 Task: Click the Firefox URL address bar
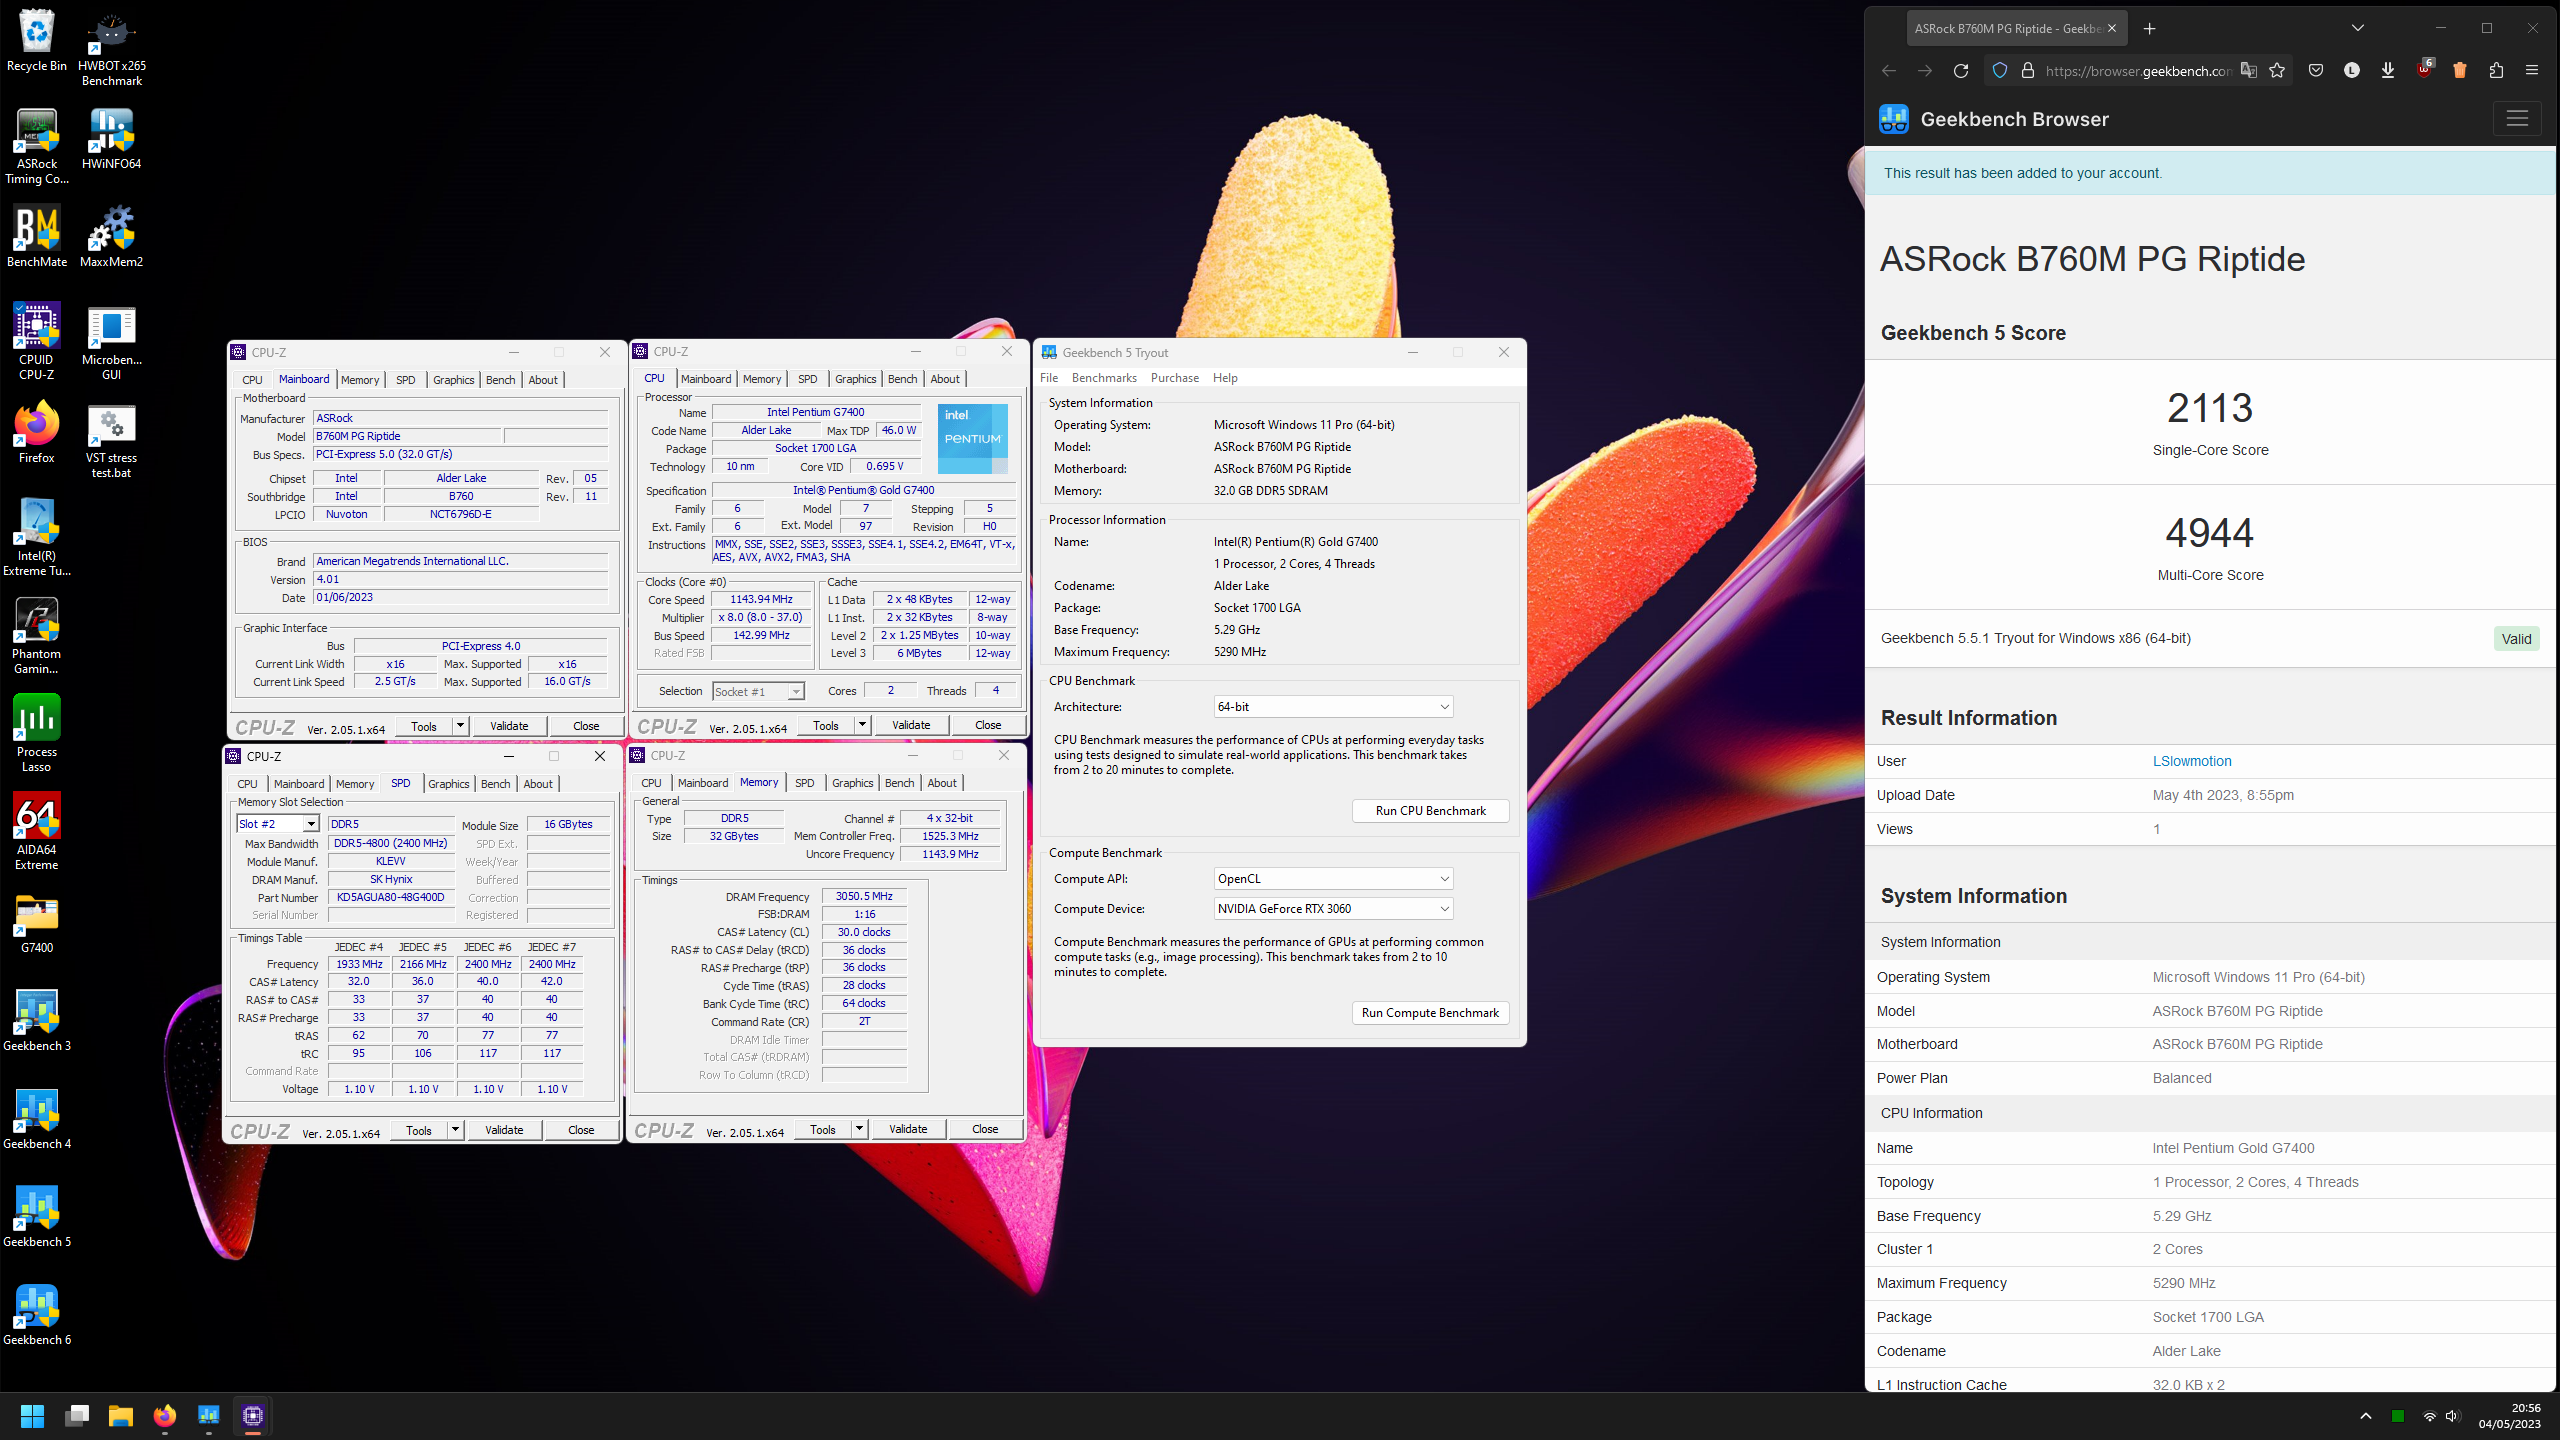point(2138,71)
